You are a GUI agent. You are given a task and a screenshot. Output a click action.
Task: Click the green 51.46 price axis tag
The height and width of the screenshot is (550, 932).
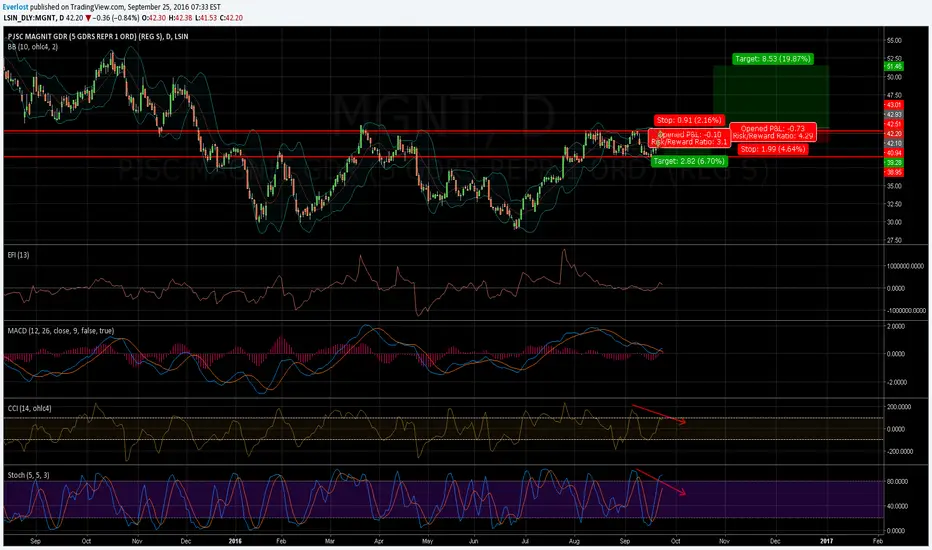pyautogui.click(x=894, y=67)
